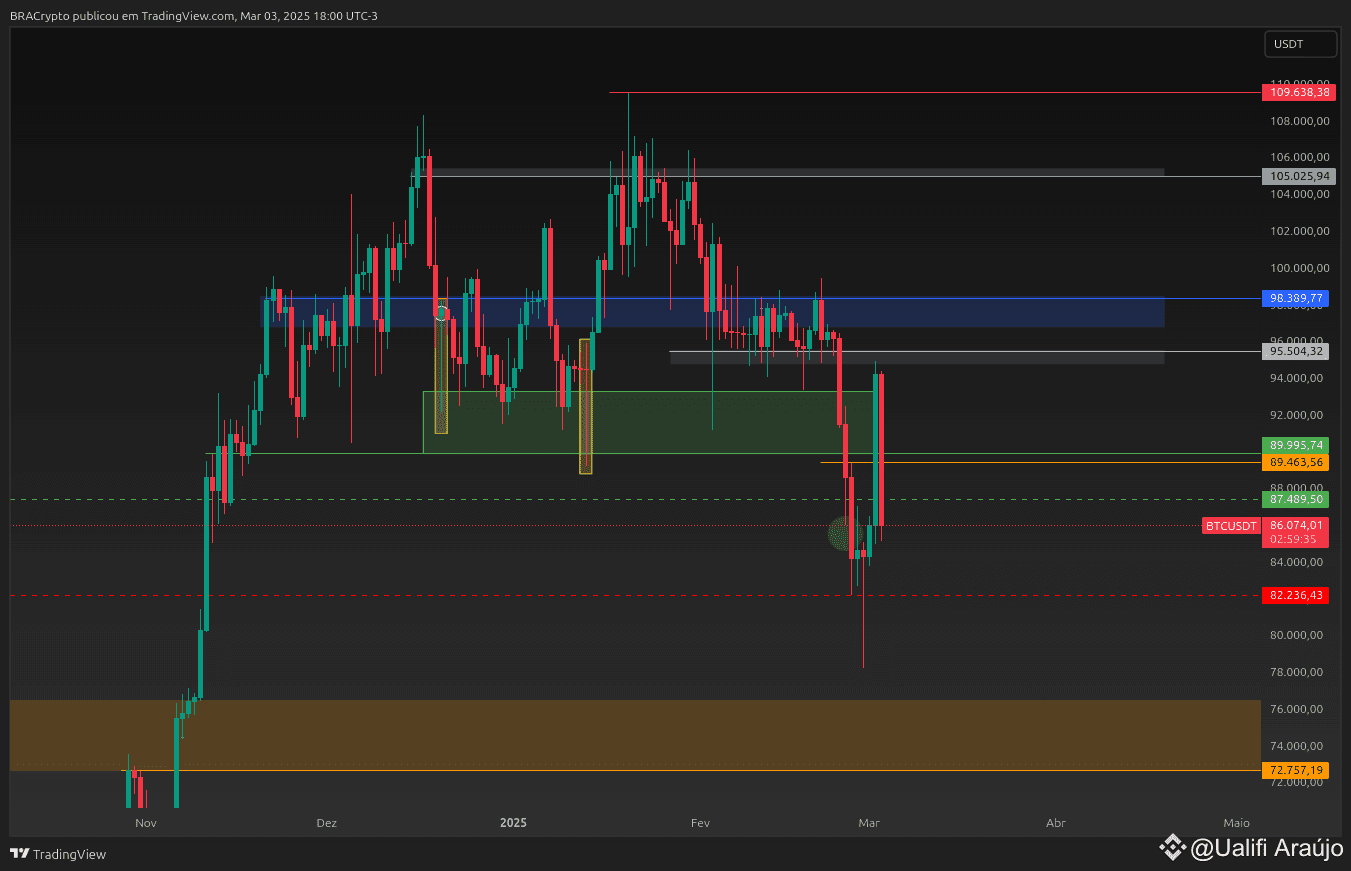Select the orange 72.757,19 support price label
Viewport: 1351px width, 871px height.
(x=1295, y=770)
